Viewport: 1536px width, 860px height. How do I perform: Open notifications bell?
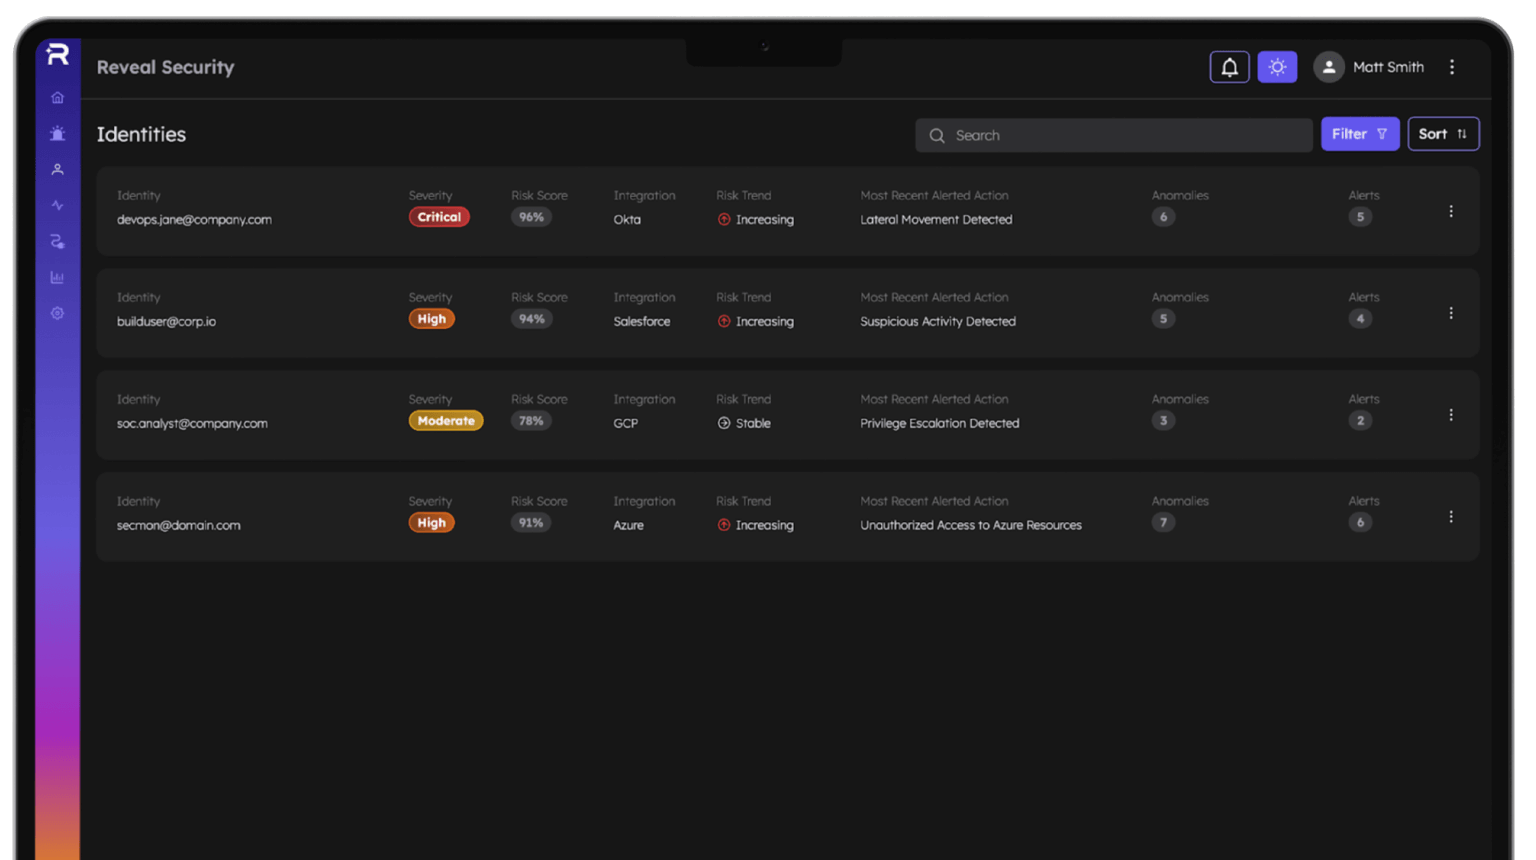[1229, 67]
